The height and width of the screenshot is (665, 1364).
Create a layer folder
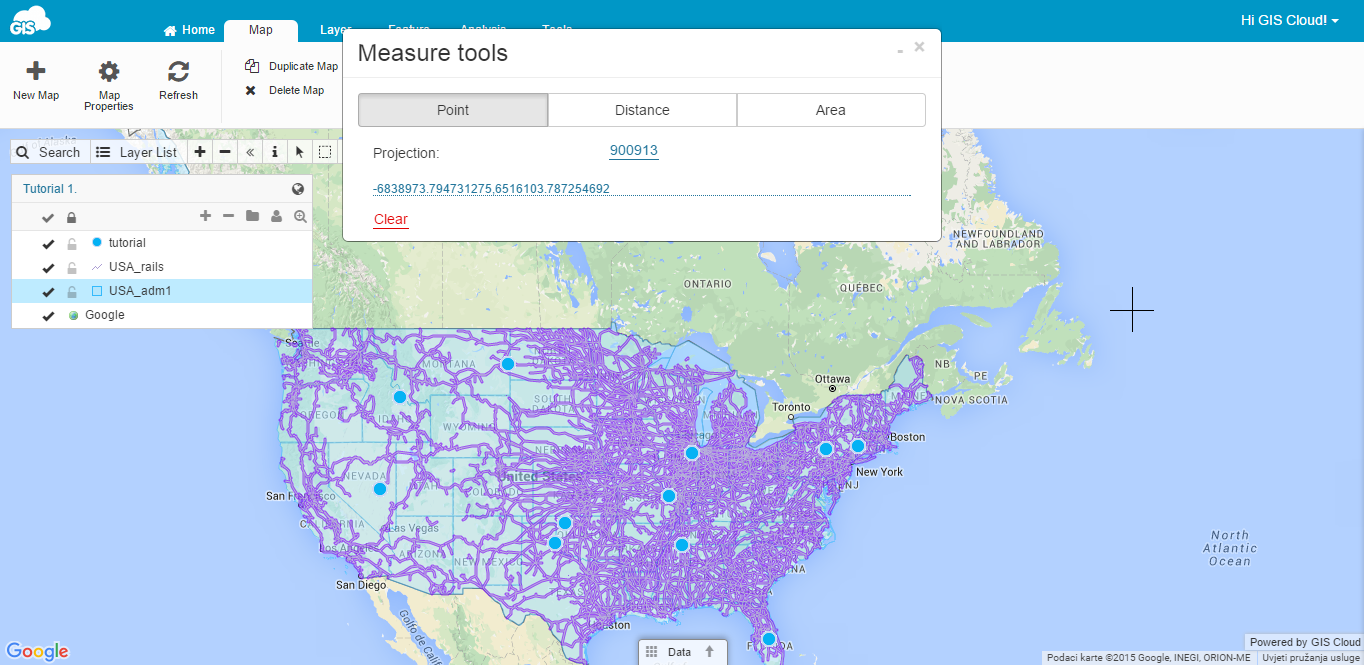click(x=252, y=216)
